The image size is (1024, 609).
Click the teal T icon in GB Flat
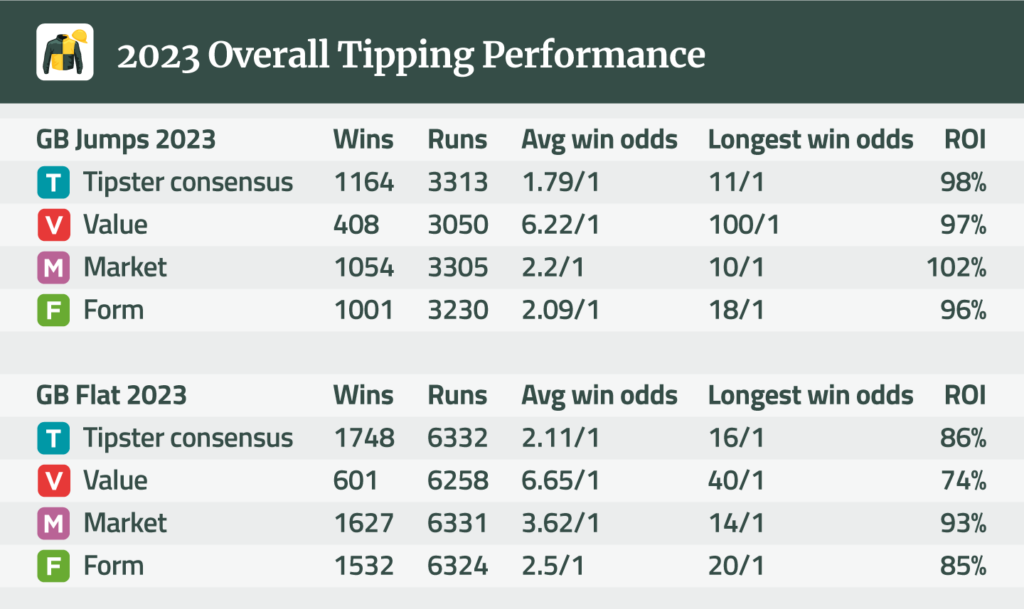tap(54, 438)
